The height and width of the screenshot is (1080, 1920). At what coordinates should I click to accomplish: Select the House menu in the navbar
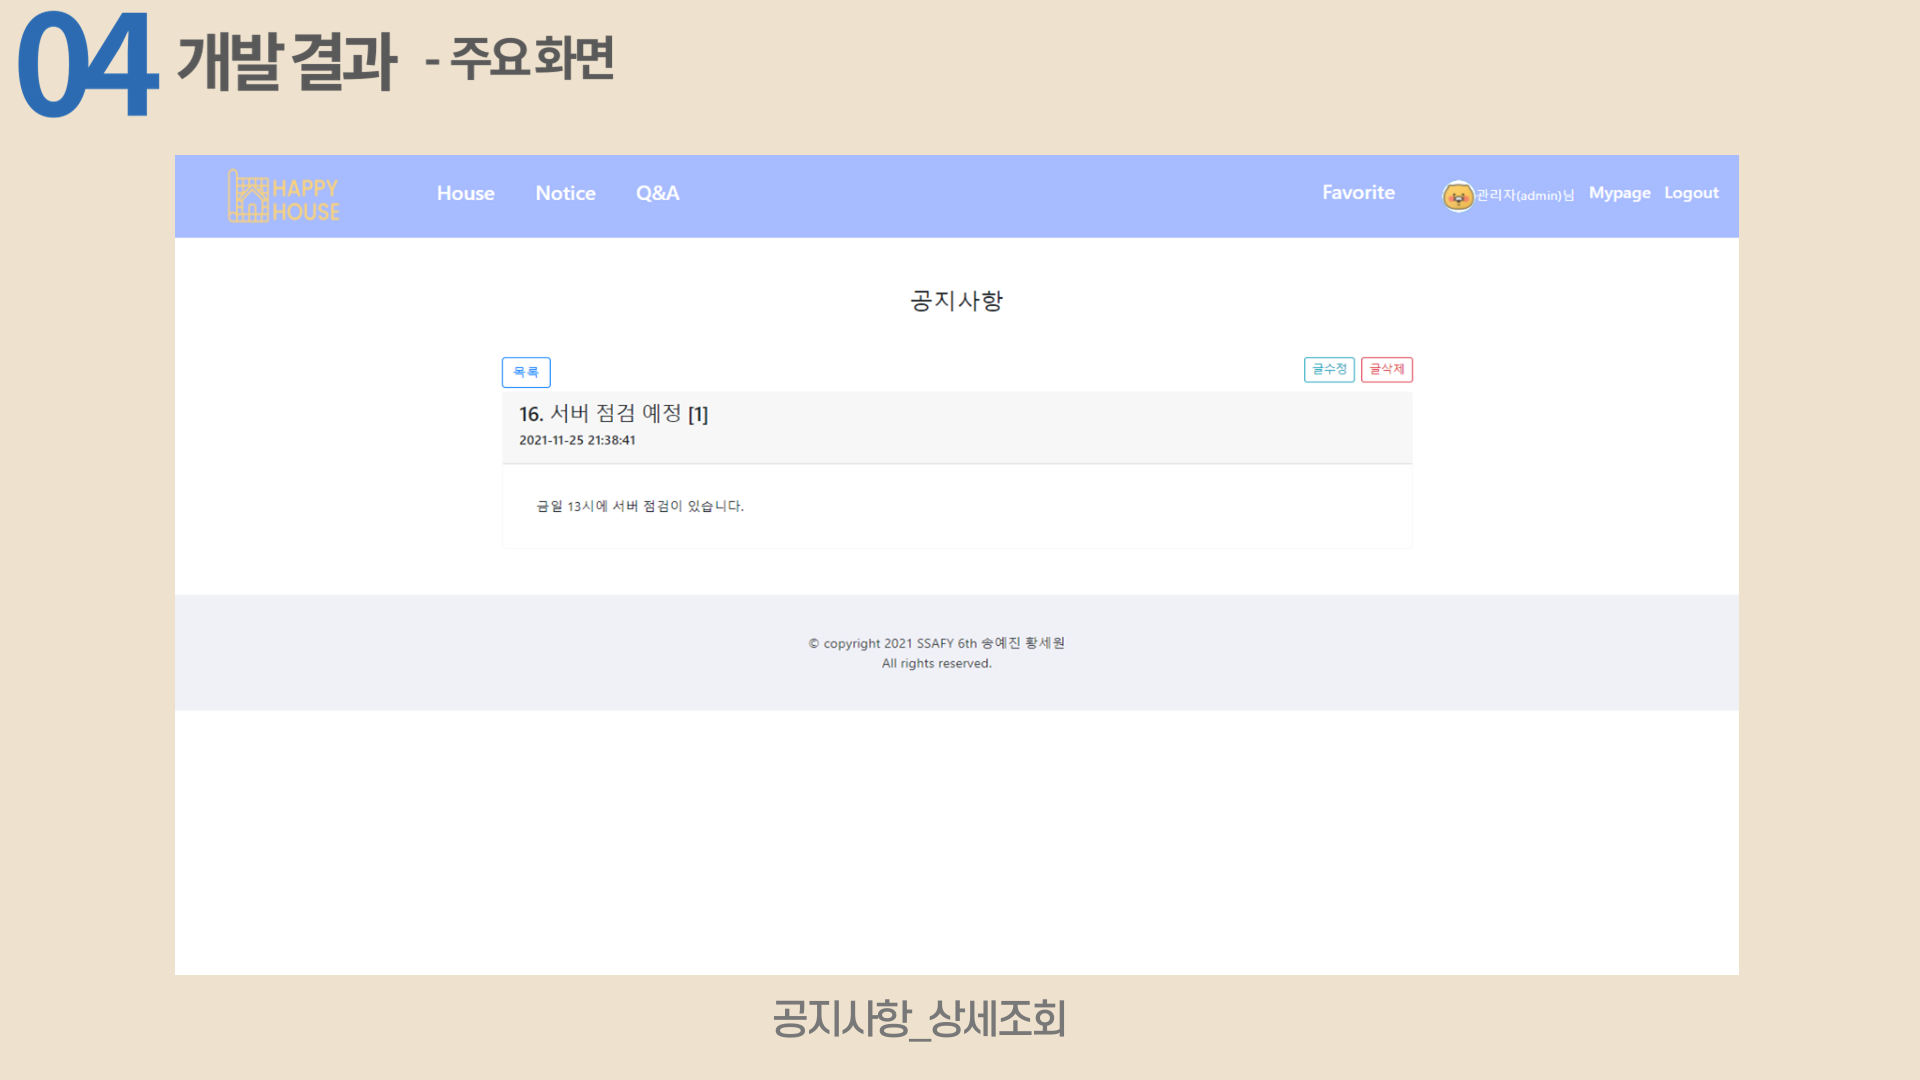(465, 193)
